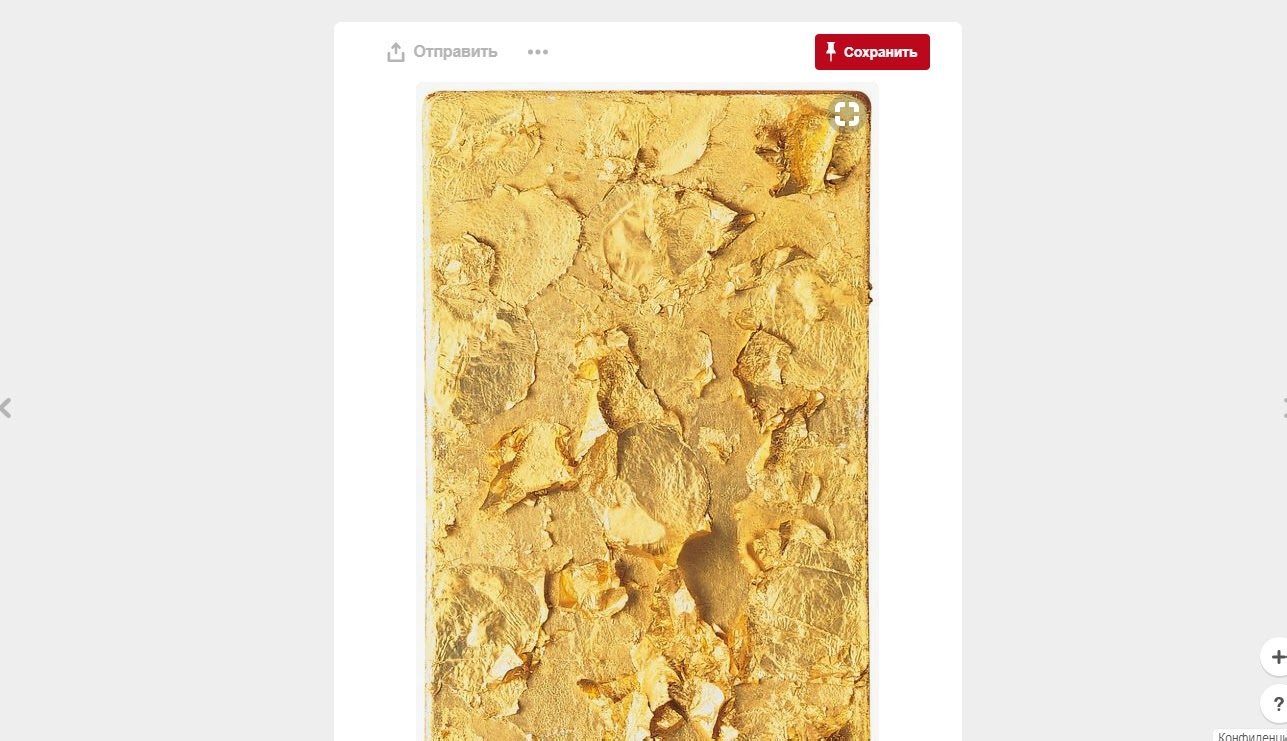Click the round plus button
1287x741 pixels.
pyautogui.click(x=1275, y=657)
